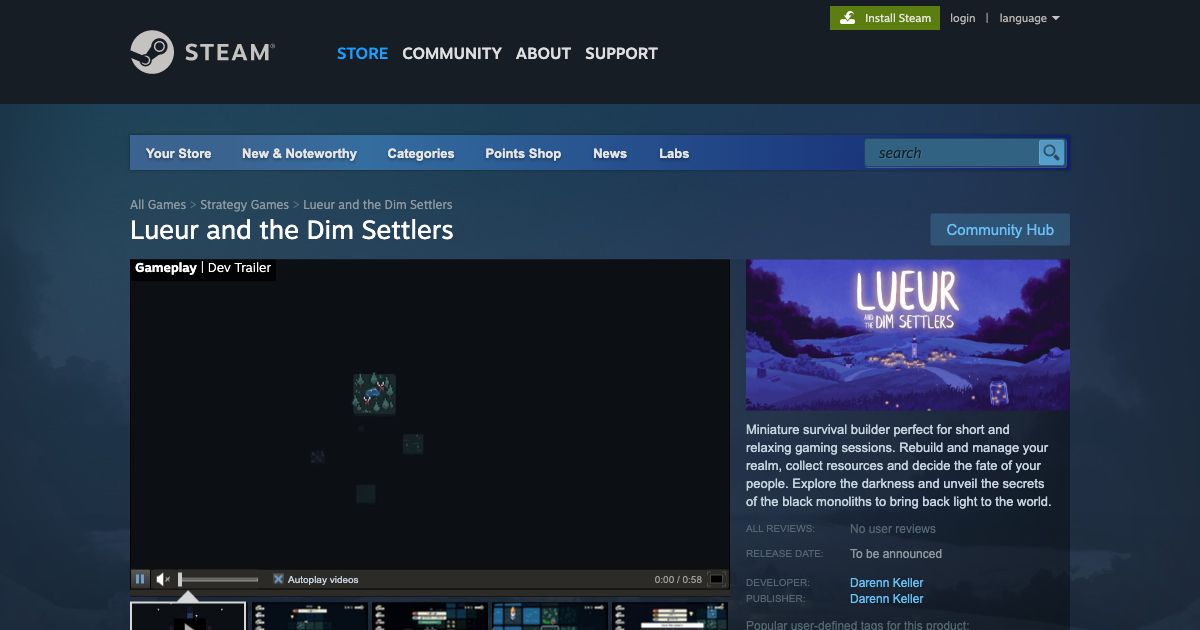Click the X icon next to Autoplay videos
1200x630 pixels.
coord(278,578)
